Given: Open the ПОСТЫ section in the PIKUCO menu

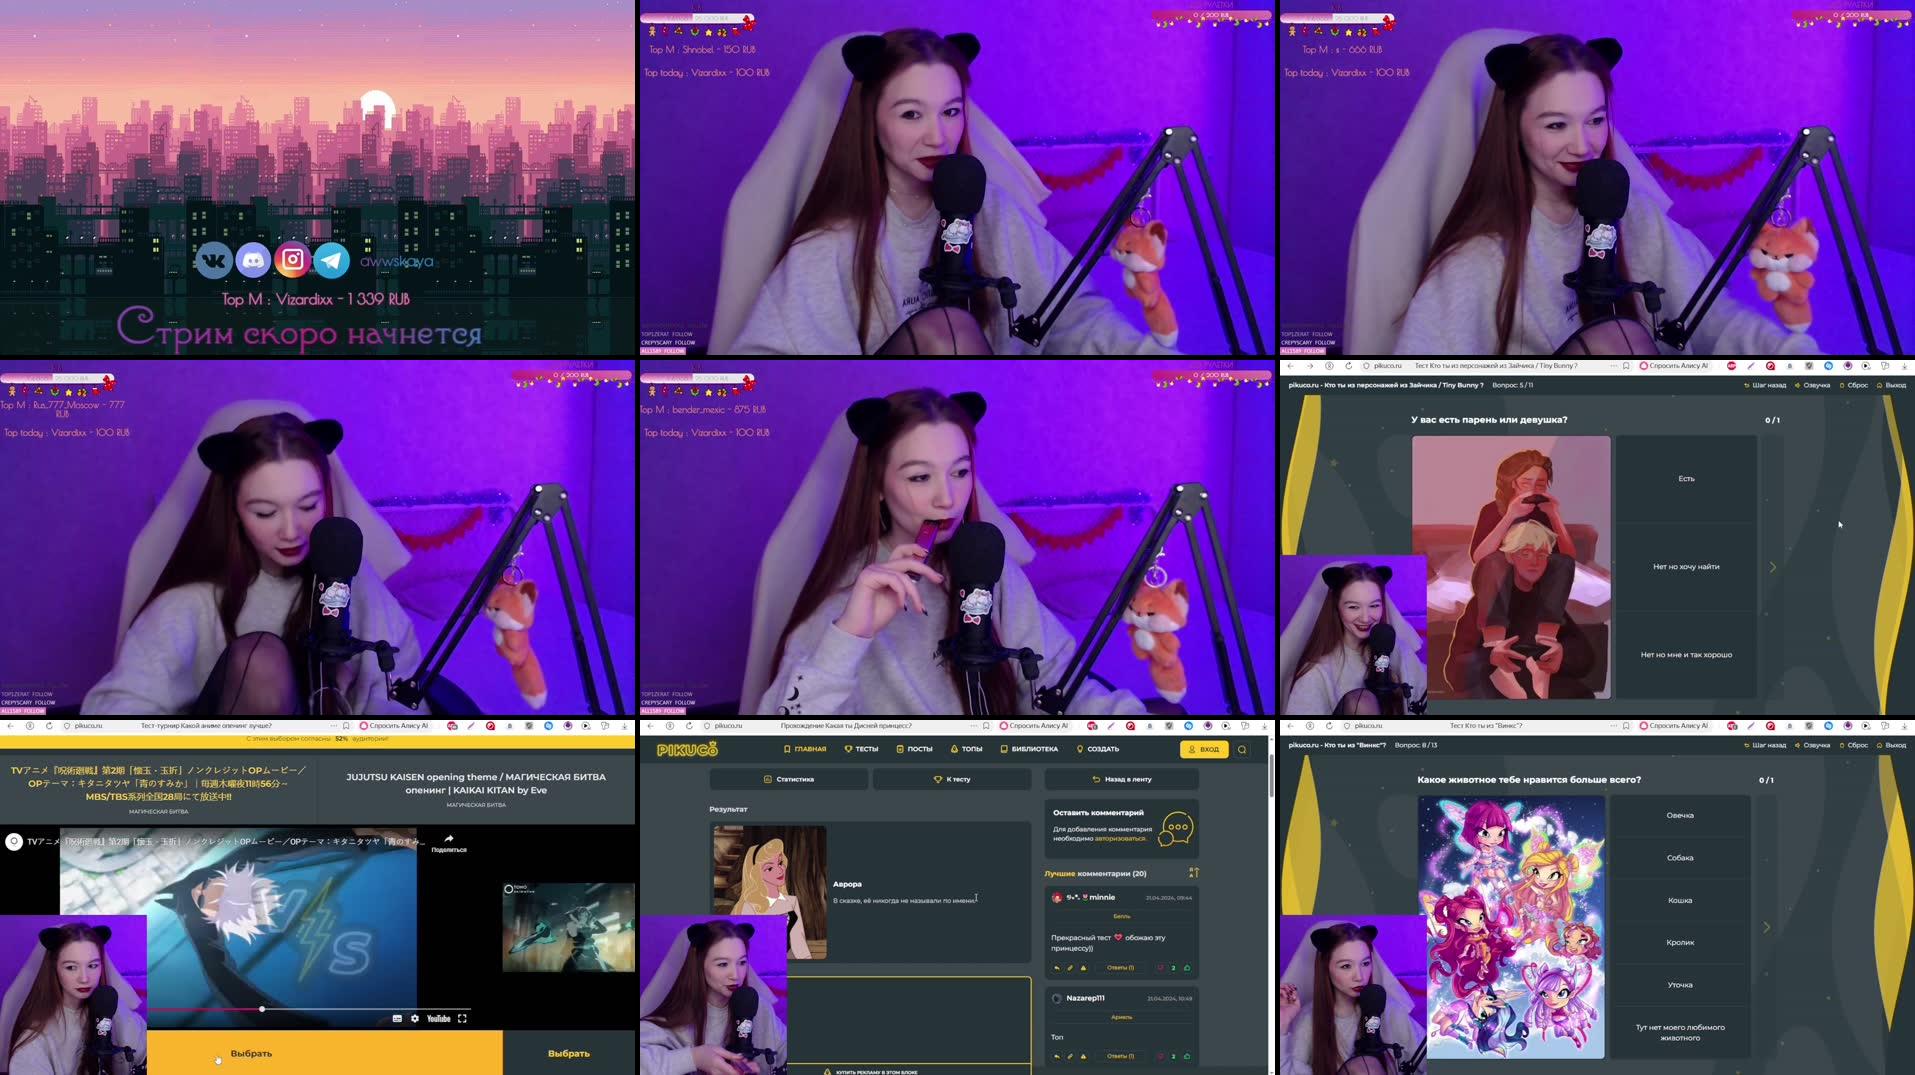Looking at the screenshot, I should [x=919, y=749].
